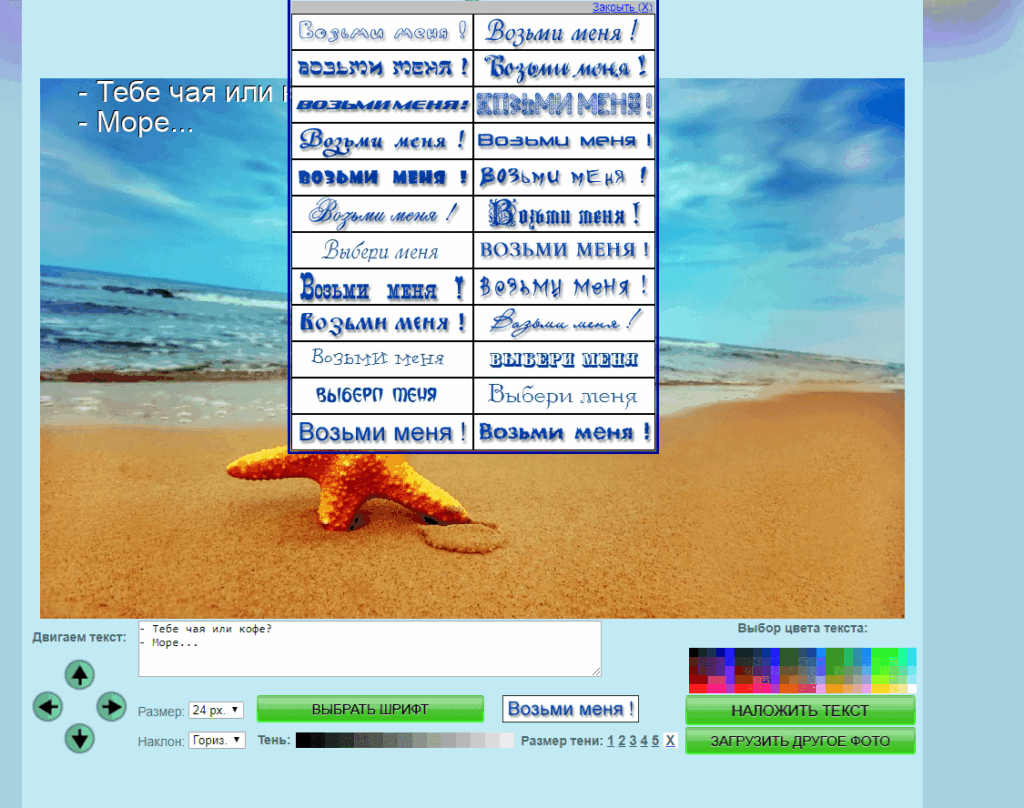Set shadow size to 5

[x=655, y=741]
